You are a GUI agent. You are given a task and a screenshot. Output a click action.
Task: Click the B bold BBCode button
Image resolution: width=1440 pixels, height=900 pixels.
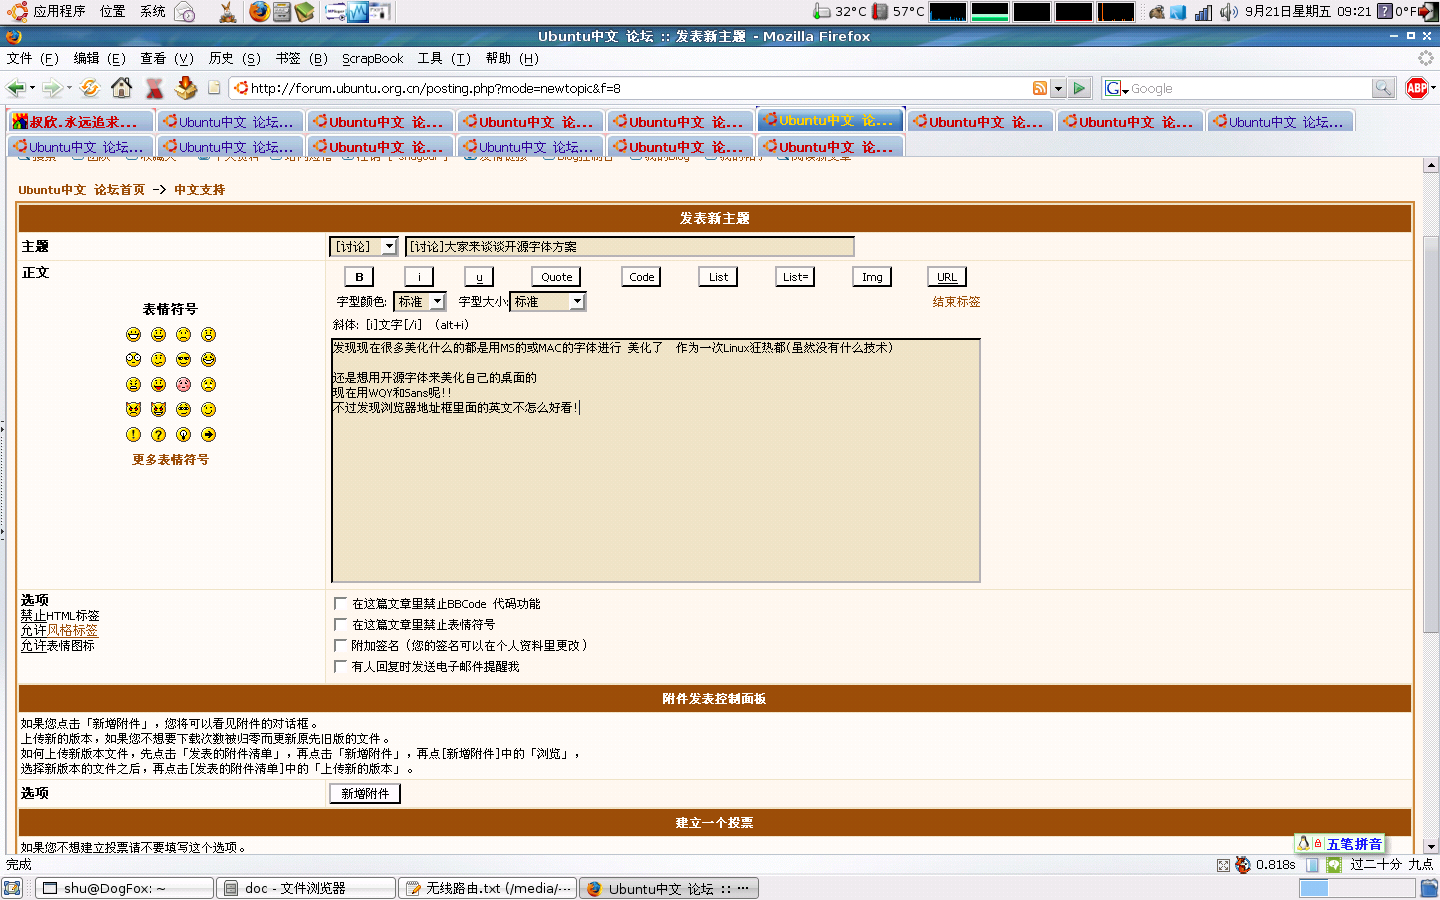359,277
